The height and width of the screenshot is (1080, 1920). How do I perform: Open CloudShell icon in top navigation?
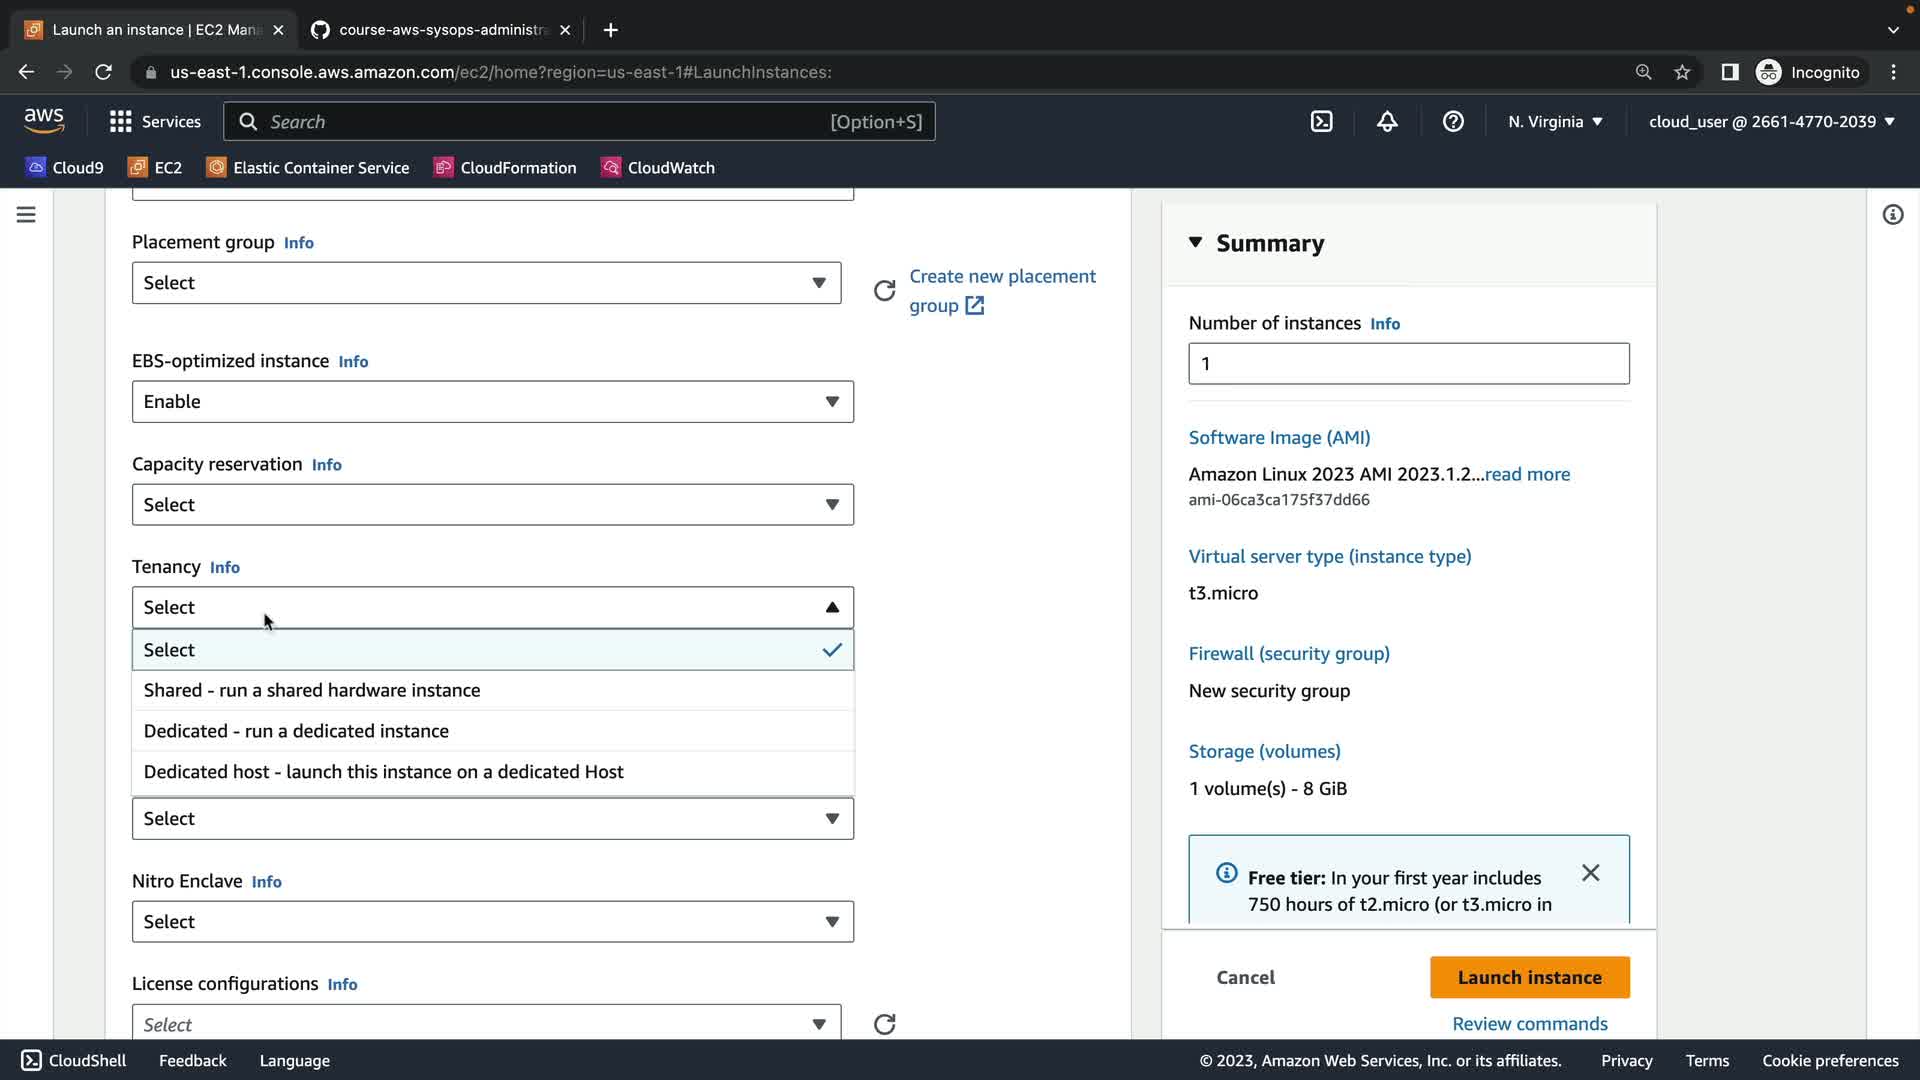coord(1321,122)
